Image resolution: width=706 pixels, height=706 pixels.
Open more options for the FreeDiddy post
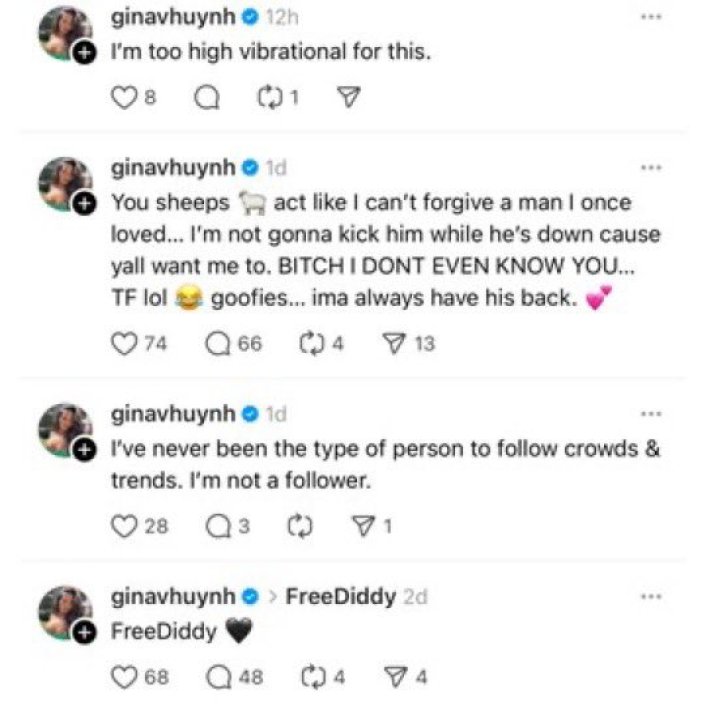tap(651, 597)
